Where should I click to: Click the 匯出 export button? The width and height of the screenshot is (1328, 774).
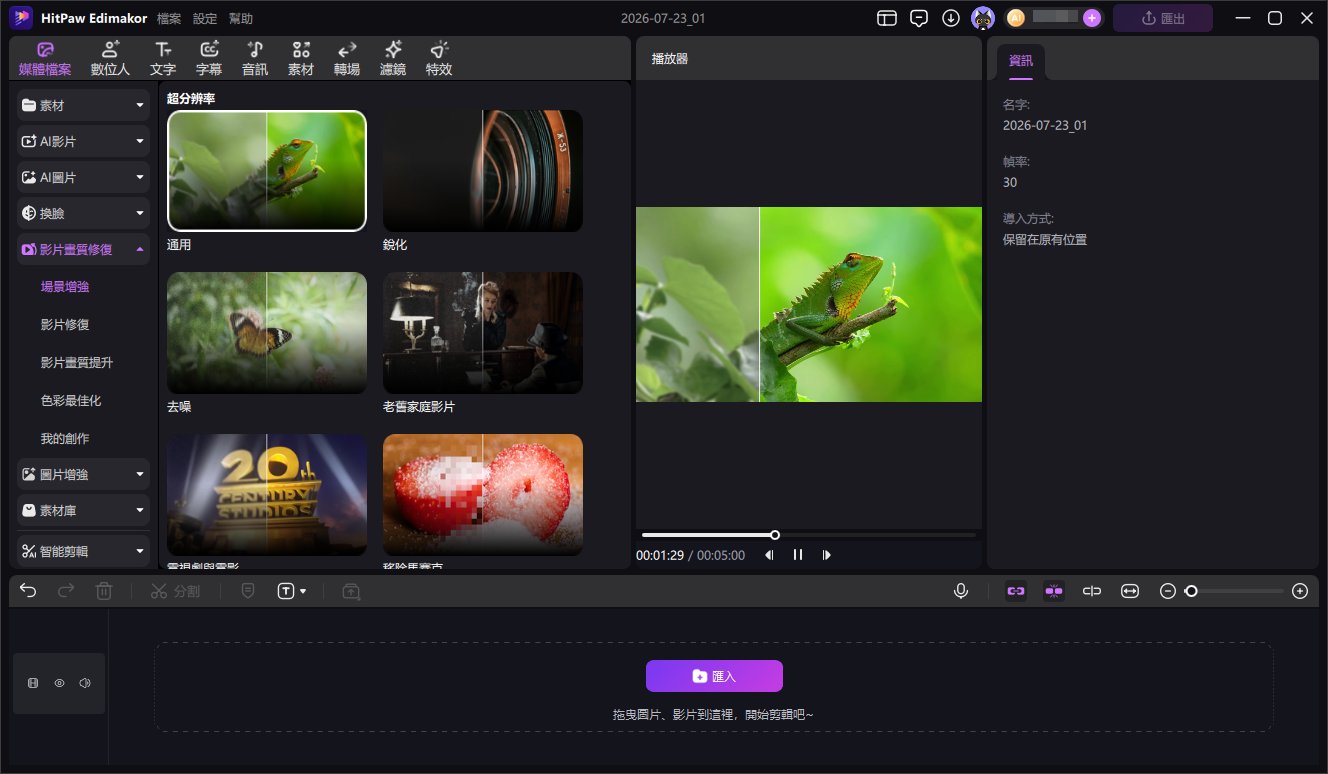tap(1163, 18)
